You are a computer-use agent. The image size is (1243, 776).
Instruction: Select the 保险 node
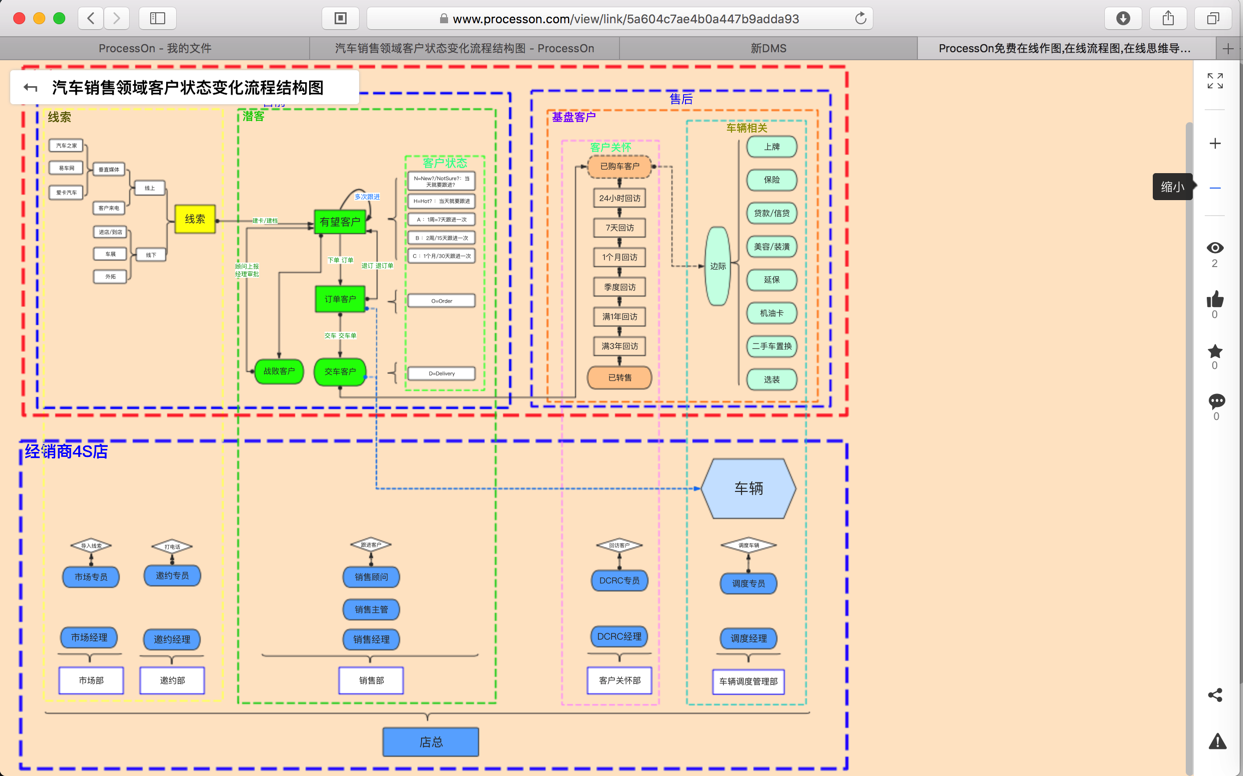[x=772, y=180]
